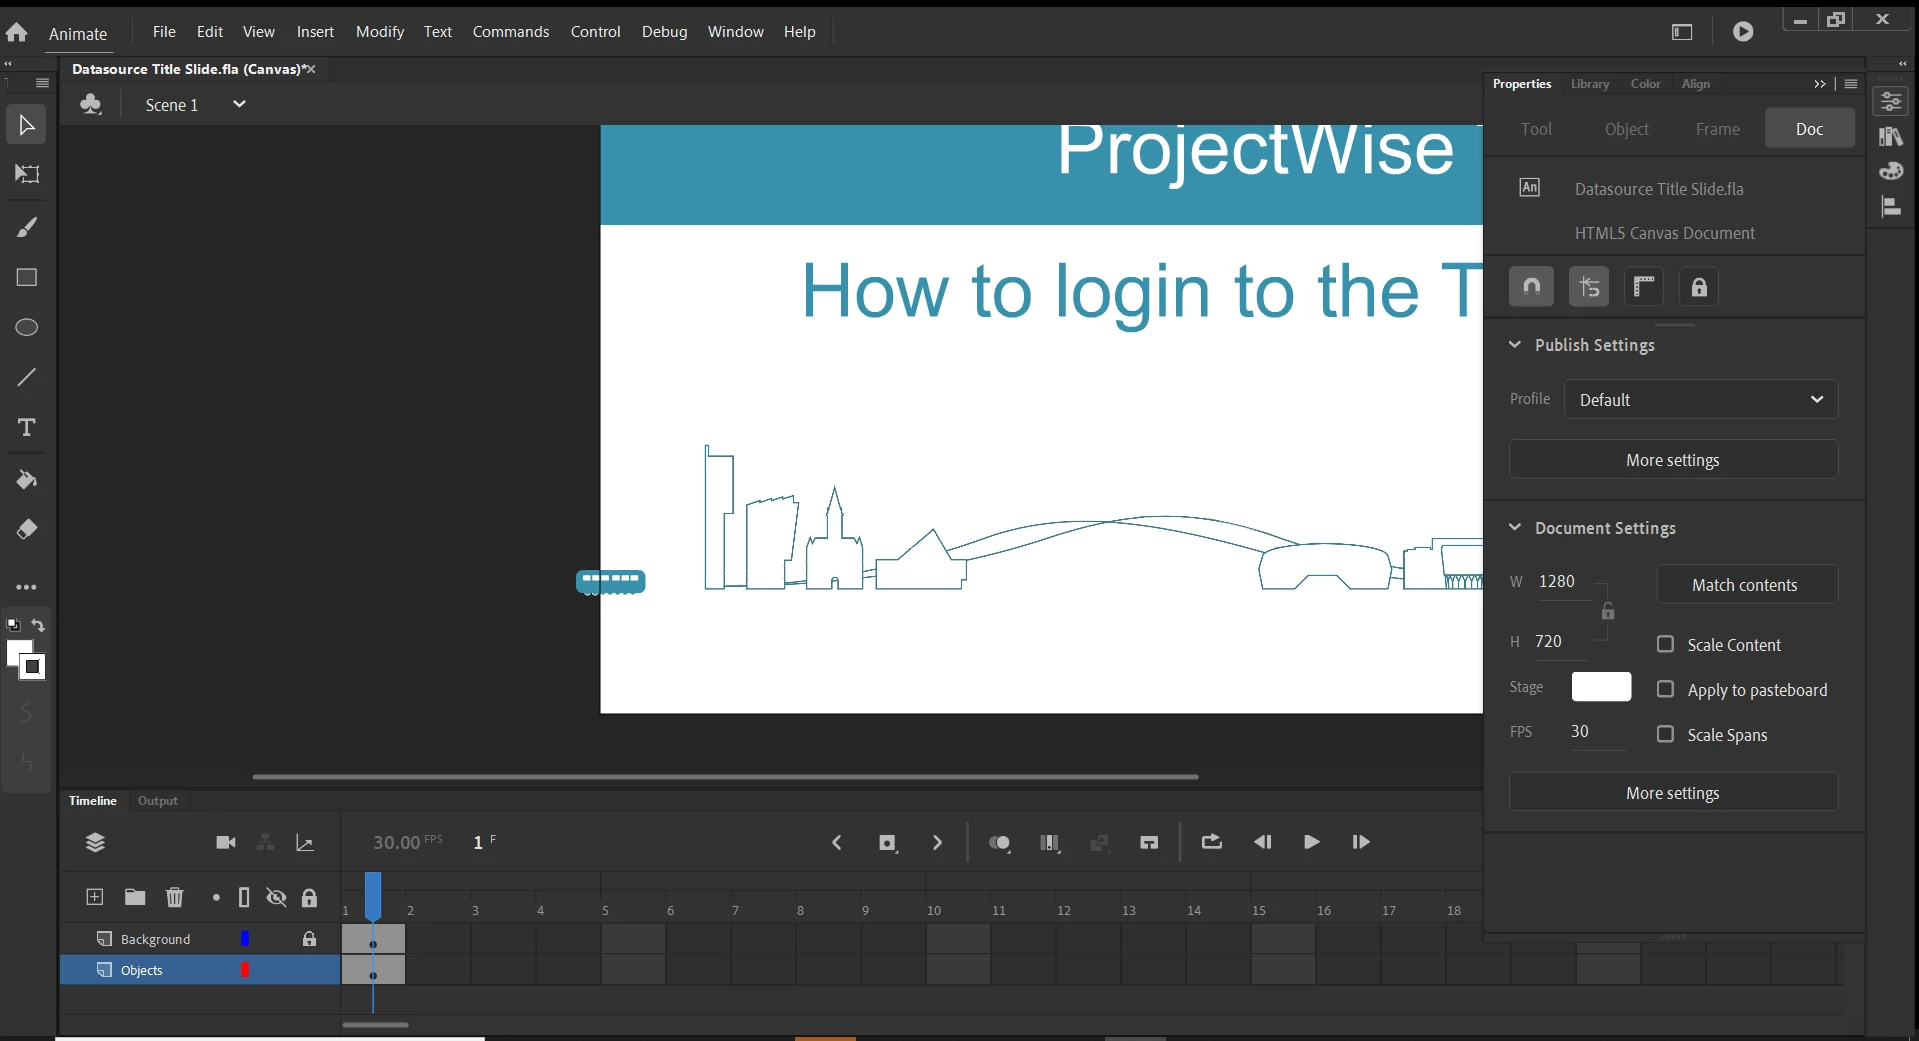Click More settings under Publish Settings
Viewport: 1919px width, 1041px height.
(x=1673, y=460)
